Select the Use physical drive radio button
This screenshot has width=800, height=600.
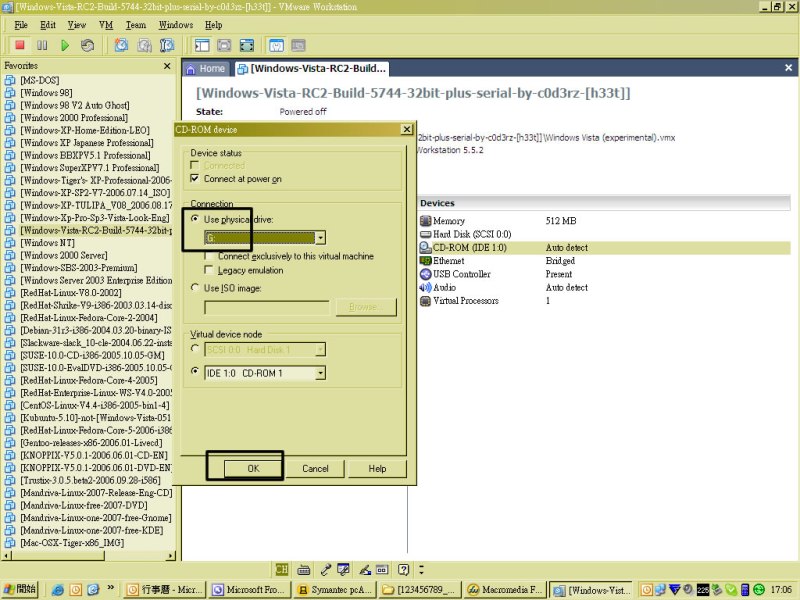(194, 219)
